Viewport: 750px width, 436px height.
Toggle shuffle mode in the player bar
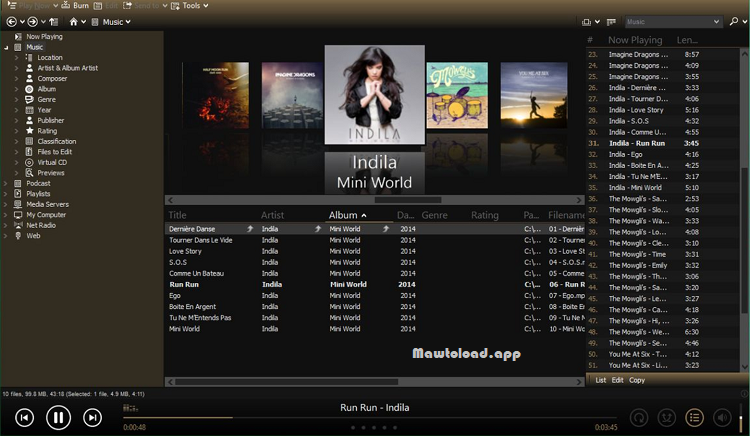coord(666,418)
